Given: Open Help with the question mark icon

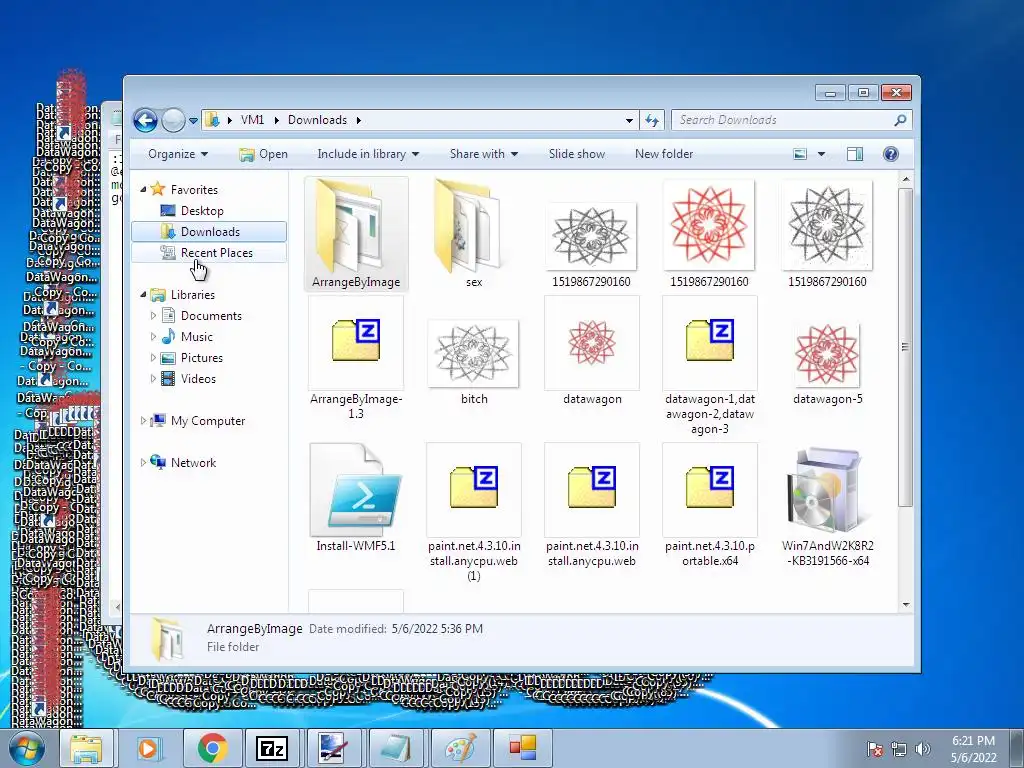Looking at the screenshot, I should tap(890, 154).
